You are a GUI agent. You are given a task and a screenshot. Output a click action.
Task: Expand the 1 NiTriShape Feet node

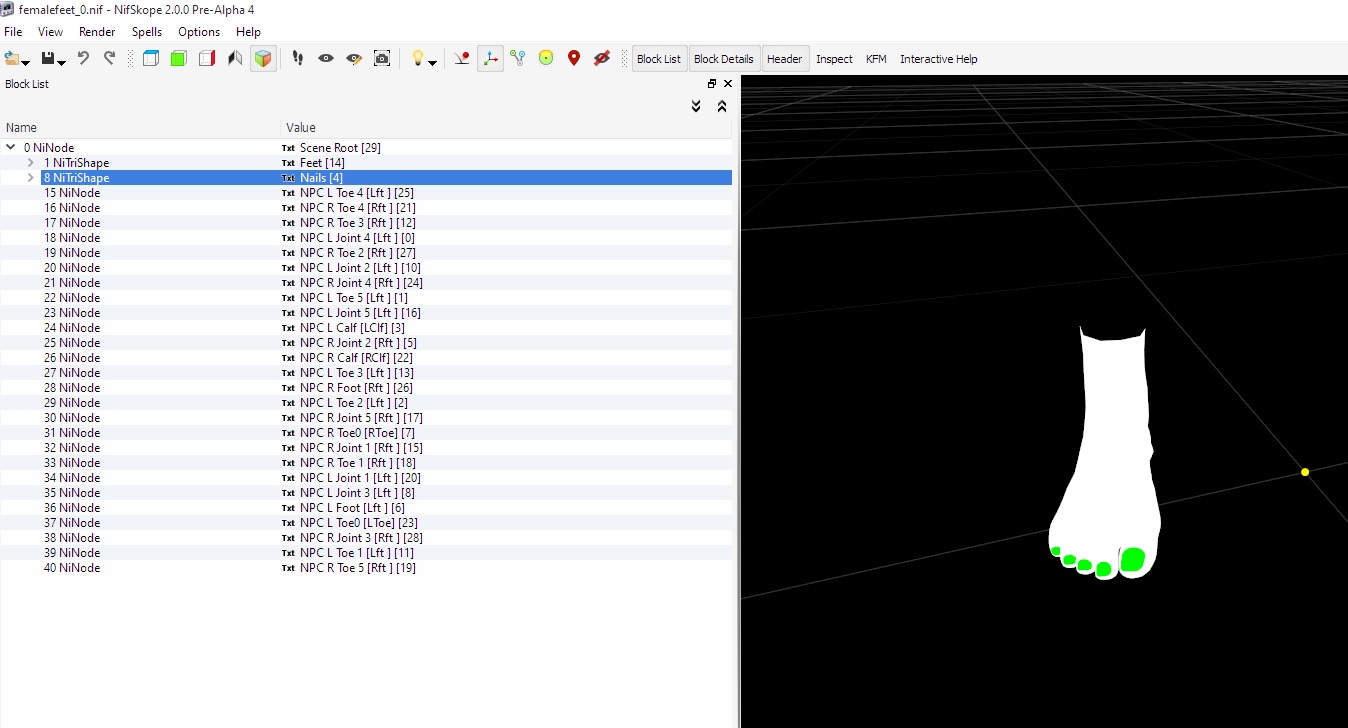point(31,163)
